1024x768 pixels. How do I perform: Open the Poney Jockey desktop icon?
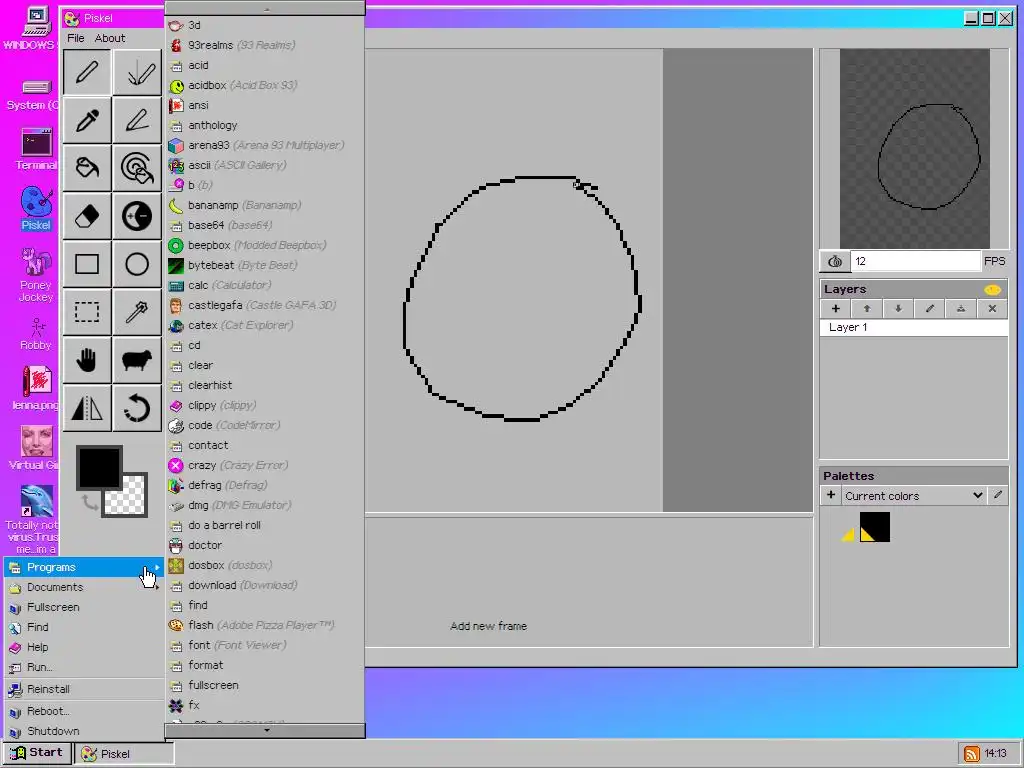(36, 274)
